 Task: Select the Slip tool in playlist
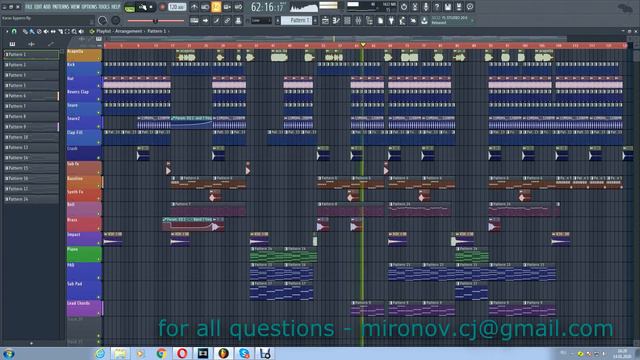[x=53, y=31]
